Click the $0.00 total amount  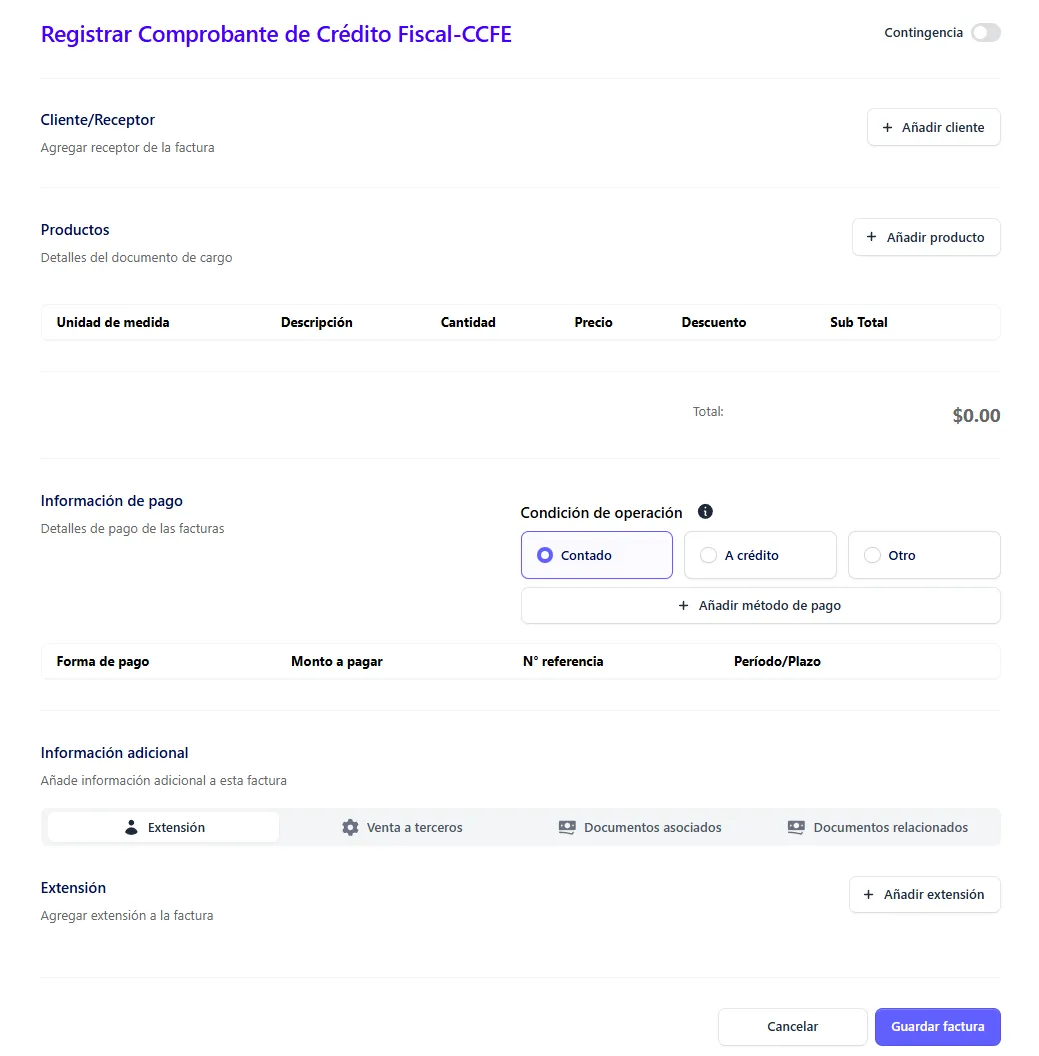point(976,415)
